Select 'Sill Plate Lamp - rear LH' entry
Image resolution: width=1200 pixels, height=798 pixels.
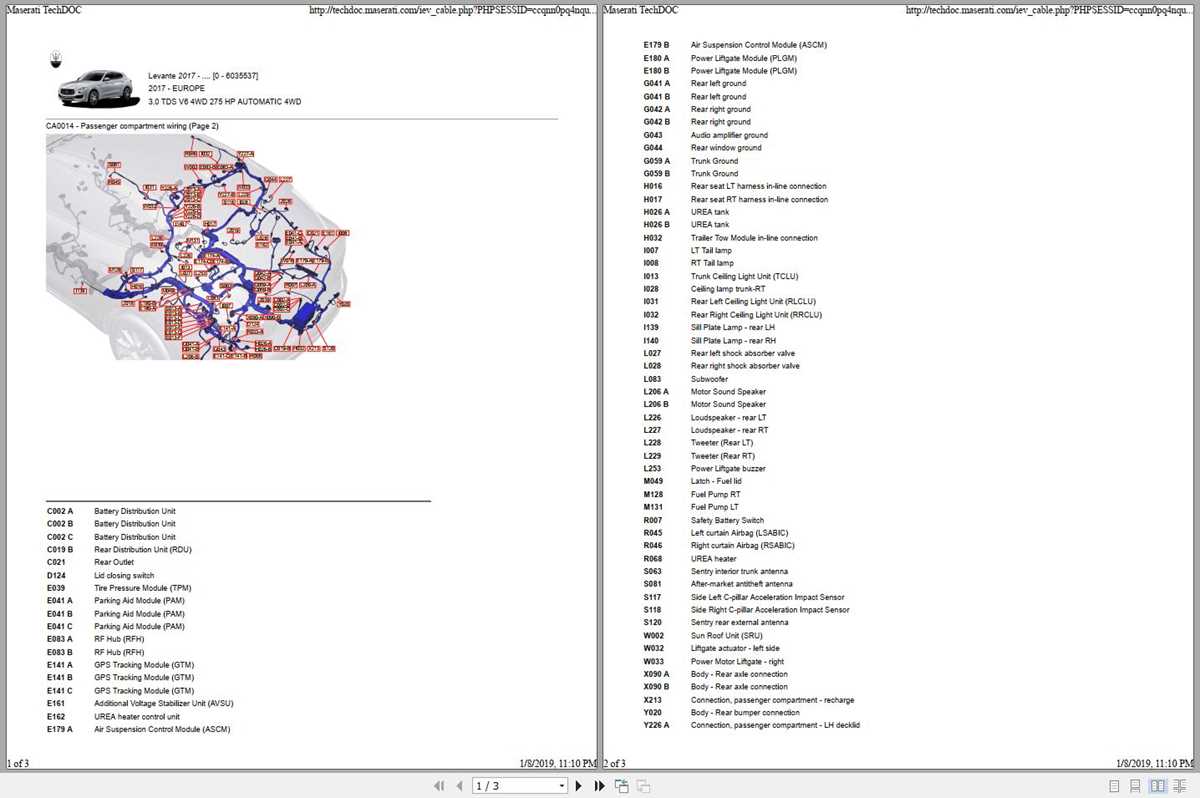[x=733, y=328]
